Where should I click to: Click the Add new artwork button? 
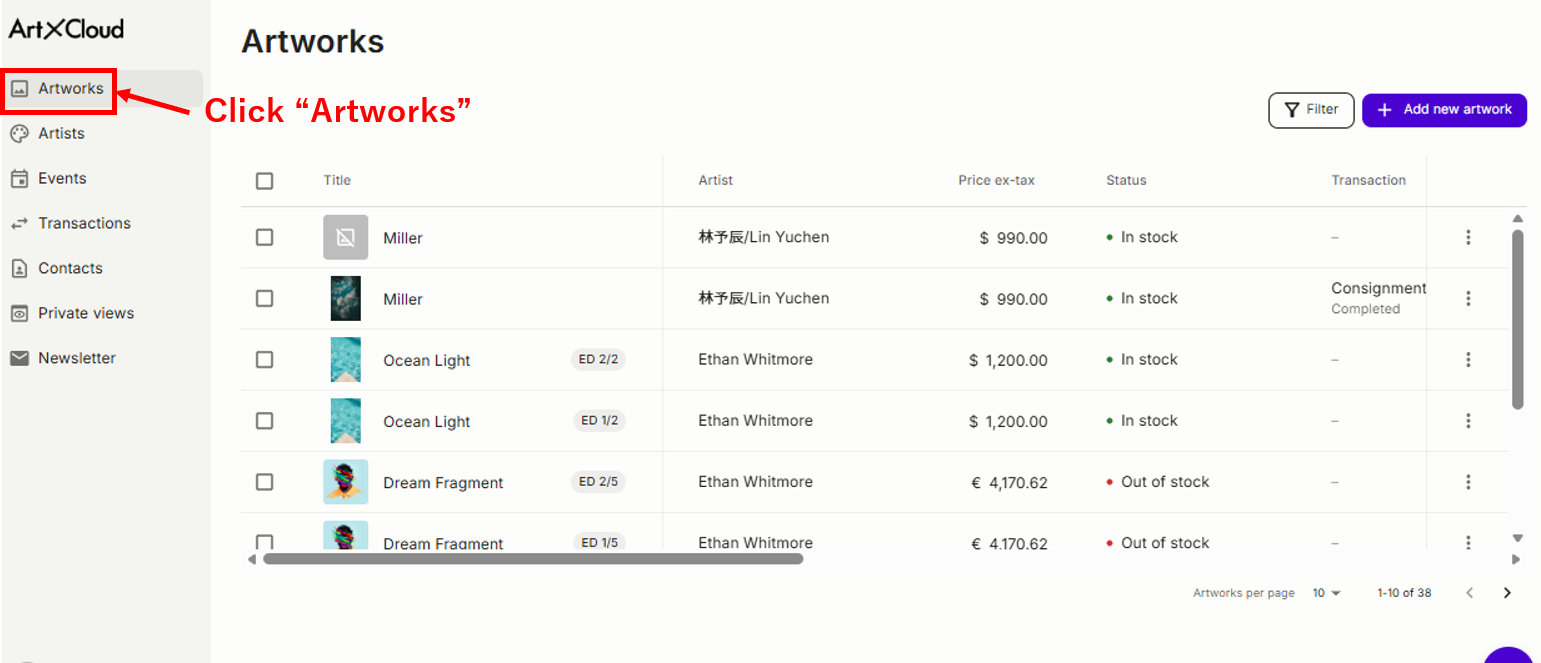click(x=1444, y=110)
